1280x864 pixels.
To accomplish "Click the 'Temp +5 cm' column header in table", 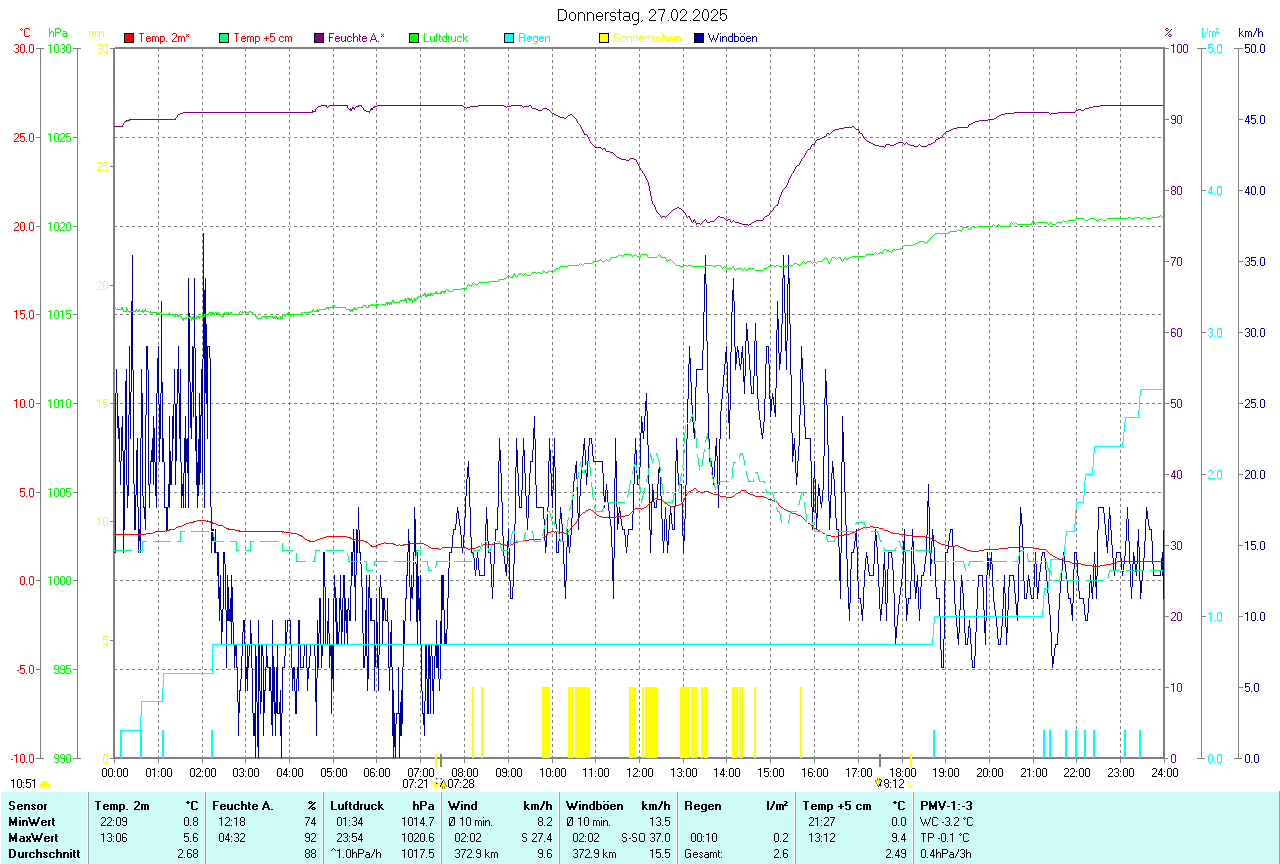I will point(836,805).
